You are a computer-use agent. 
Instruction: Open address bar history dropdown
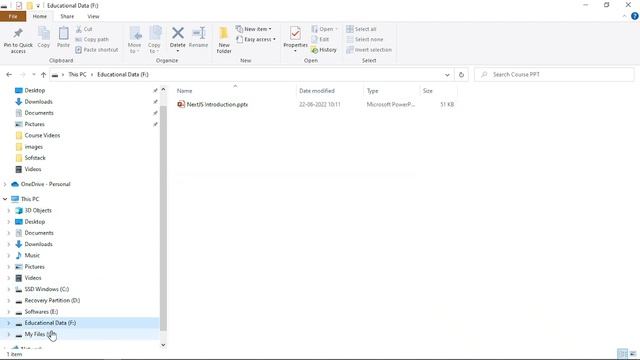[447, 75]
